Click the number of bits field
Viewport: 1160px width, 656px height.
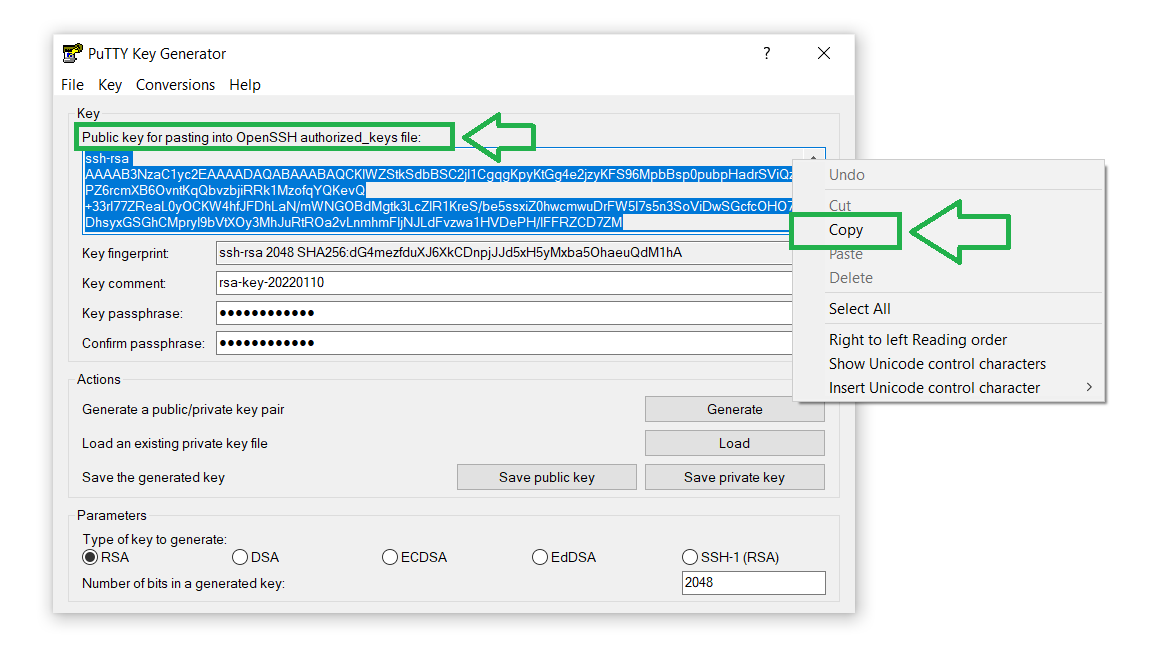(x=753, y=583)
